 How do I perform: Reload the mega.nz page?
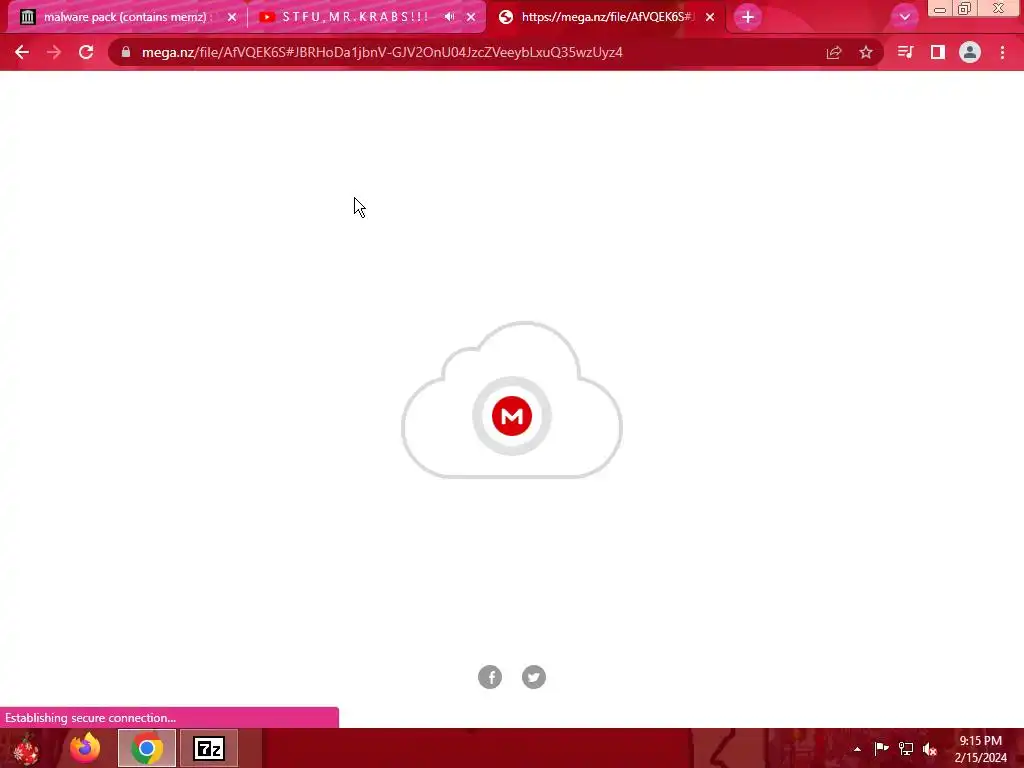86,52
